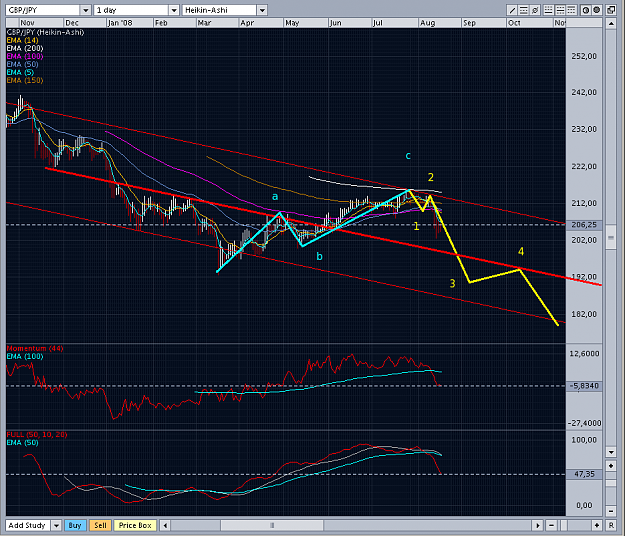Screen dimensions: 625x536
Task: Click the crossed-circle remove drawings icon
Action: click(x=535, y=10)
